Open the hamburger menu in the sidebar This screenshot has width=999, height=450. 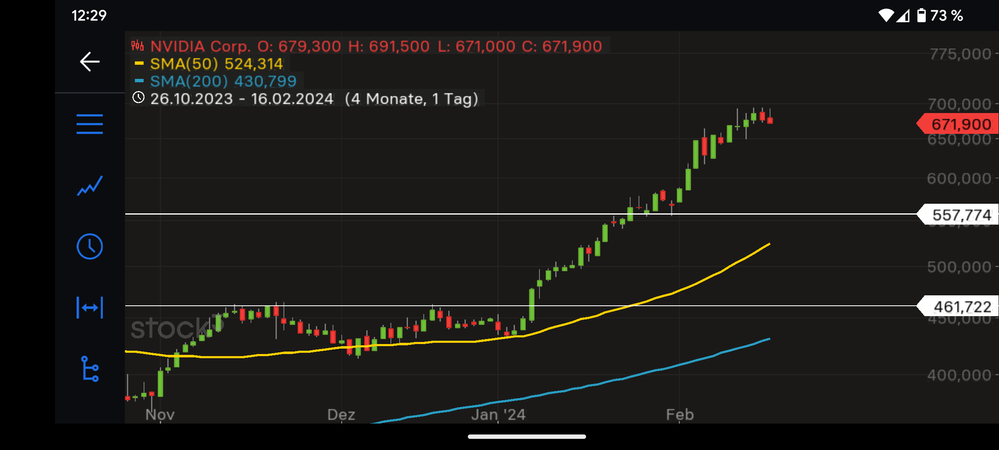pyautogui.click(x=90, y=124)
